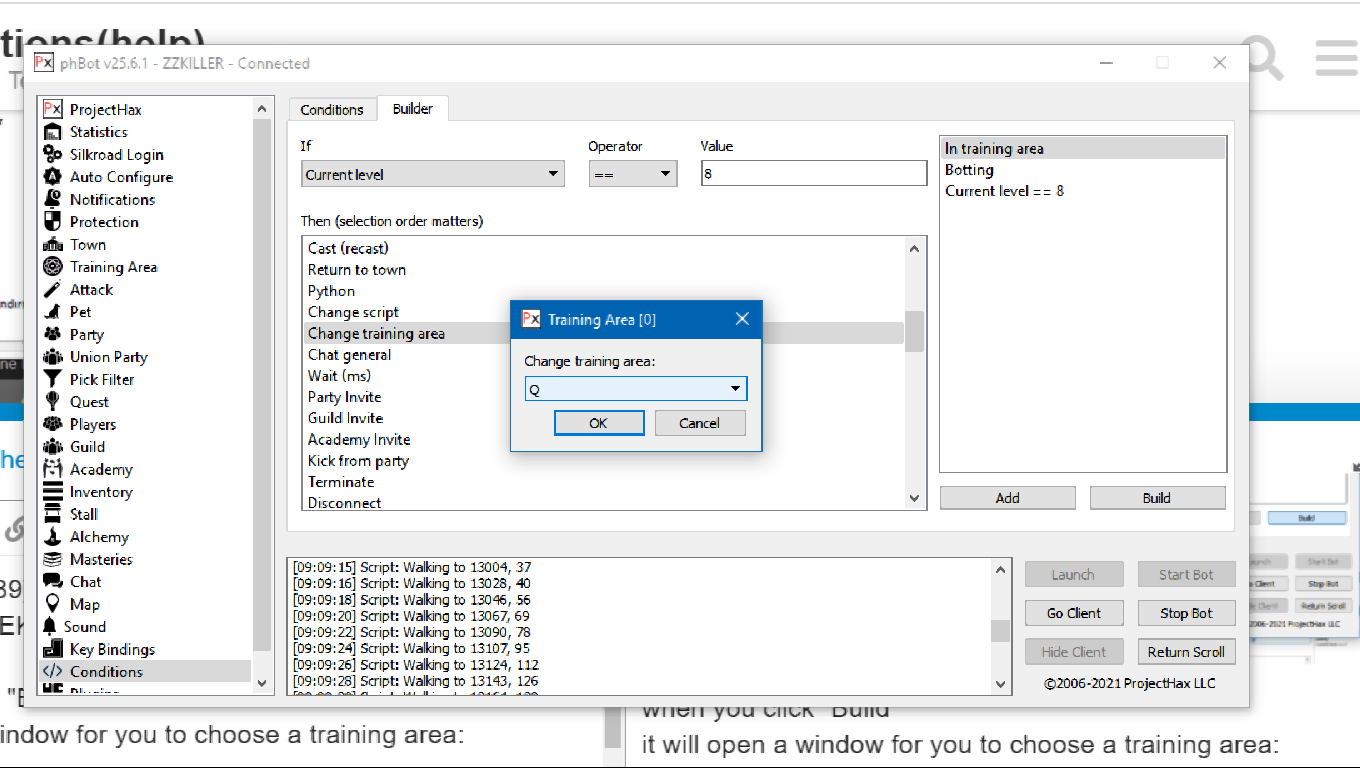This screenshot has width=1360, height=768.
Task: Select the Protection shield icon
Action: (53, 222)
